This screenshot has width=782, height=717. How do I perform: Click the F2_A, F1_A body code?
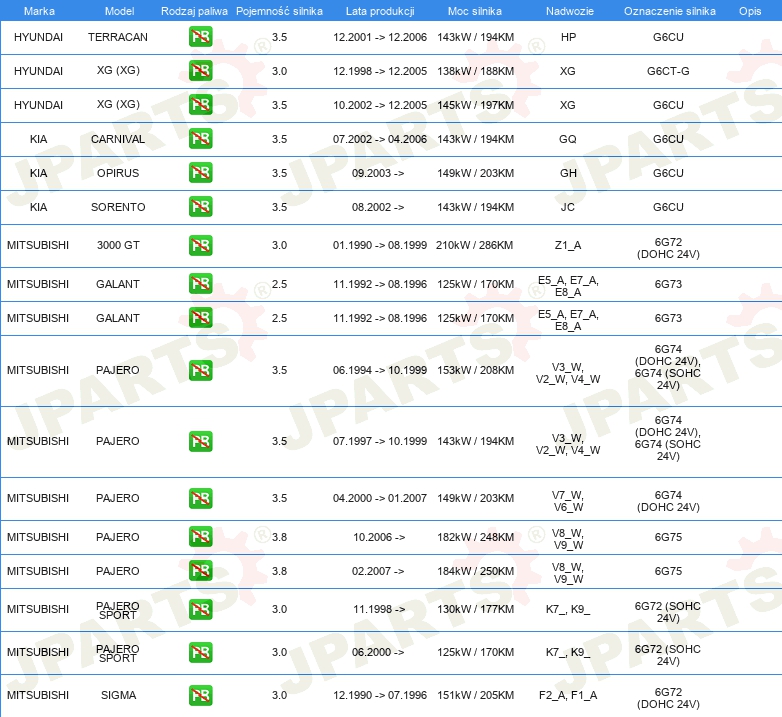568,695
